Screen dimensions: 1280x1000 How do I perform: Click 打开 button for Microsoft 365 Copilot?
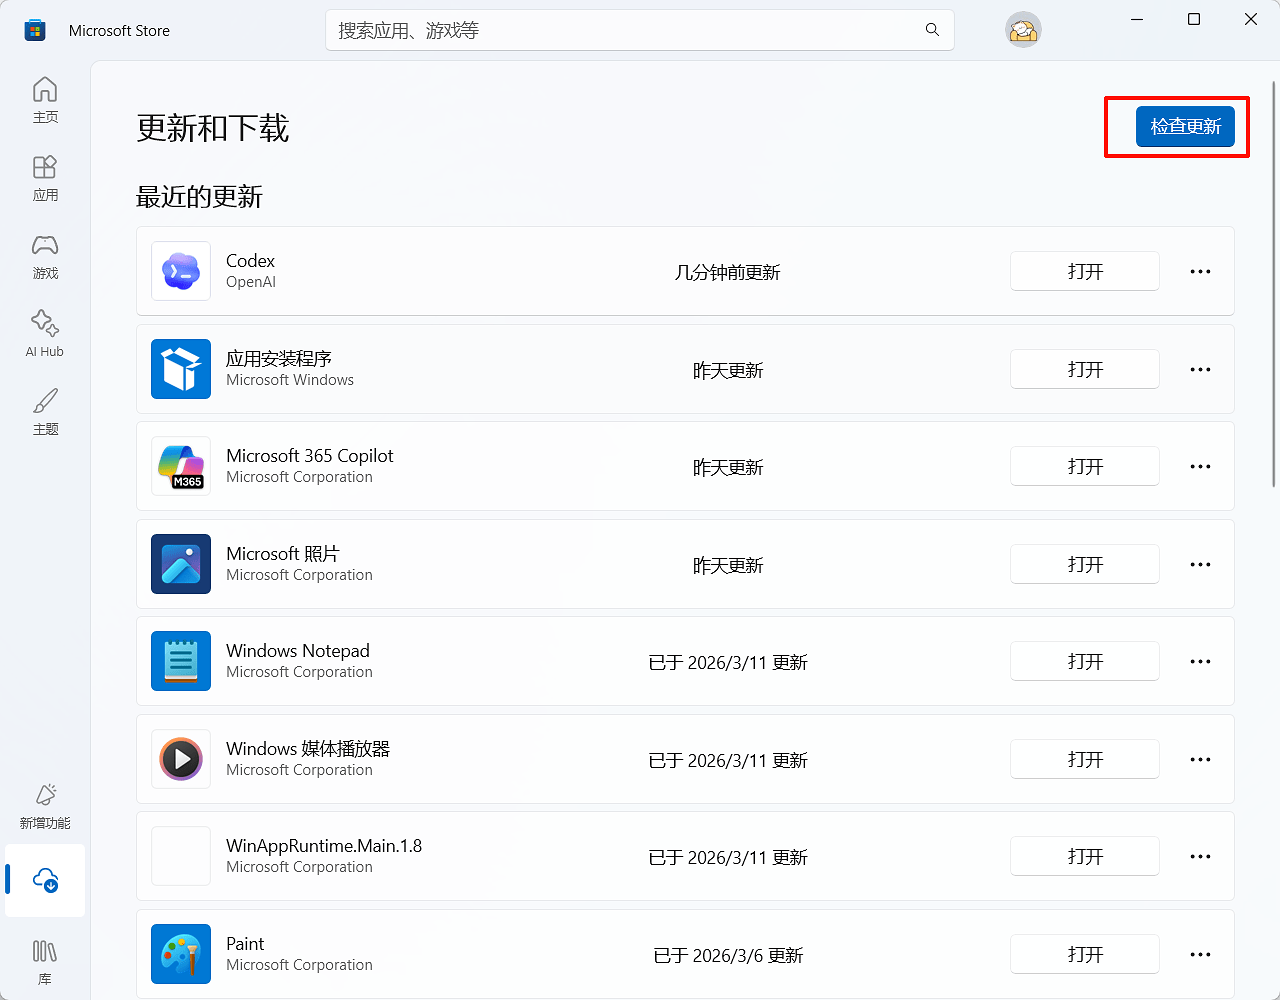[x=1085, y=466]
